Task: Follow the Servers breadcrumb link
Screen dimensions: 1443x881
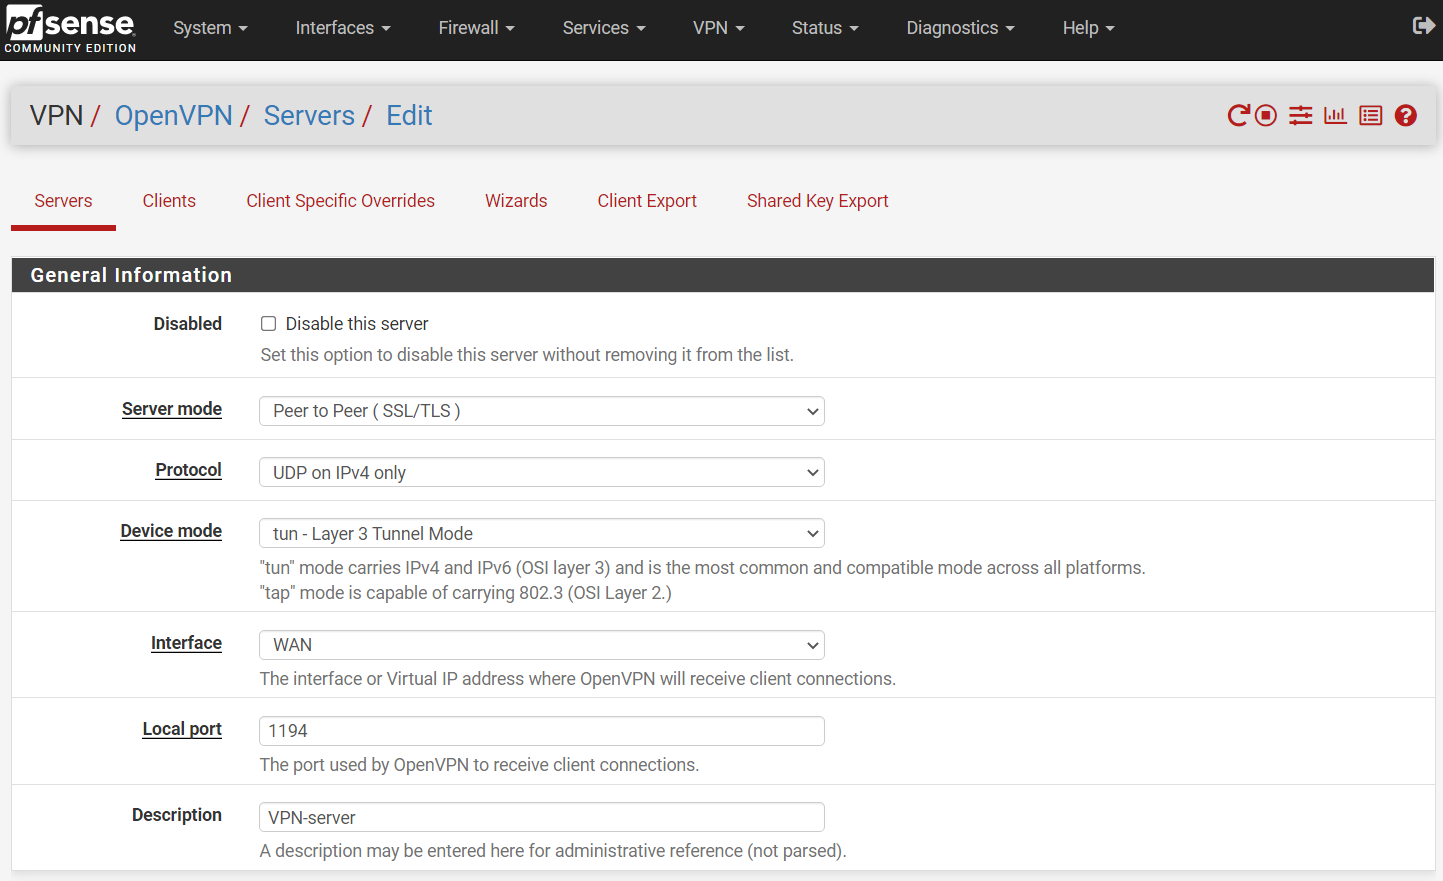Action: (x=309, y=116)
